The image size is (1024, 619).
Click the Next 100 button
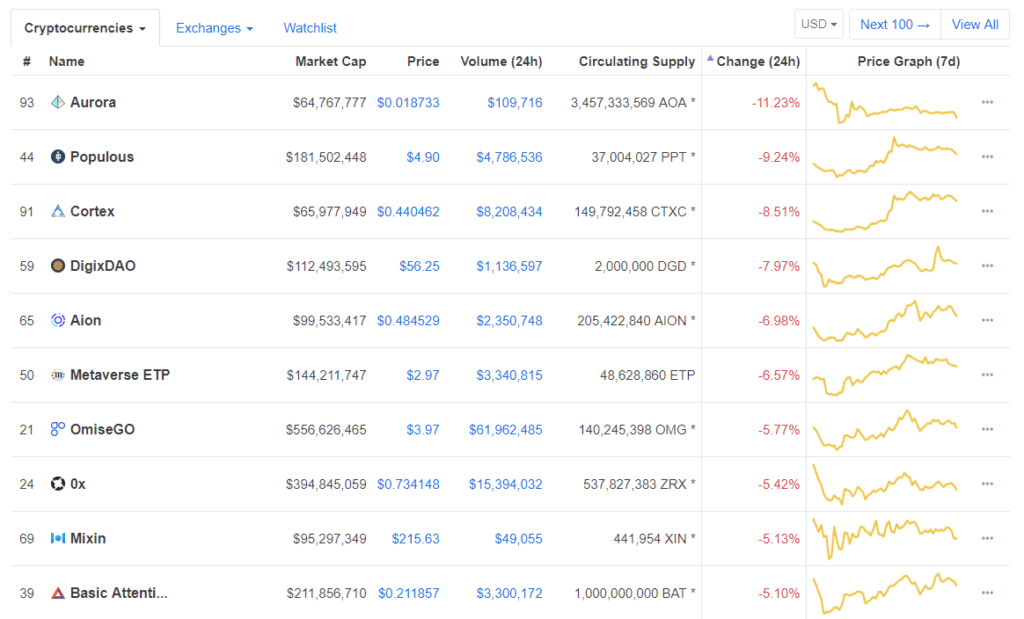[x=893, y=23]
